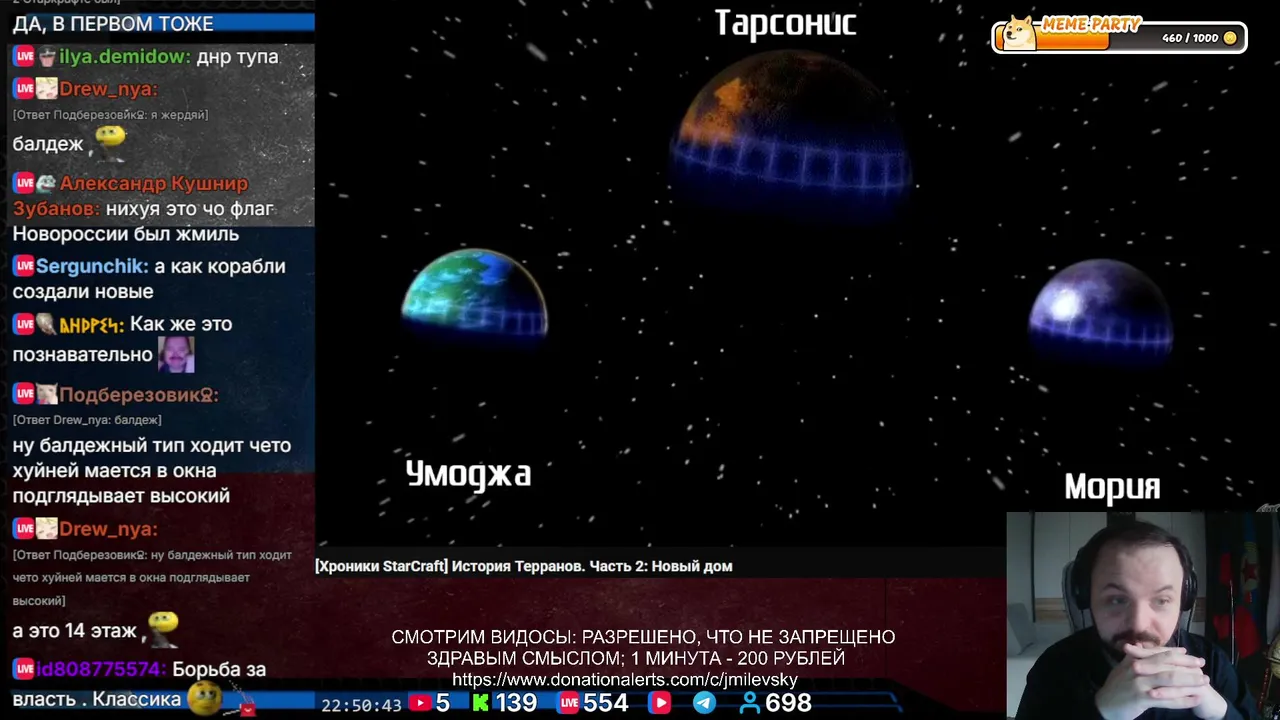
Task: Click the K platform count 139
Action: (516, 703)
